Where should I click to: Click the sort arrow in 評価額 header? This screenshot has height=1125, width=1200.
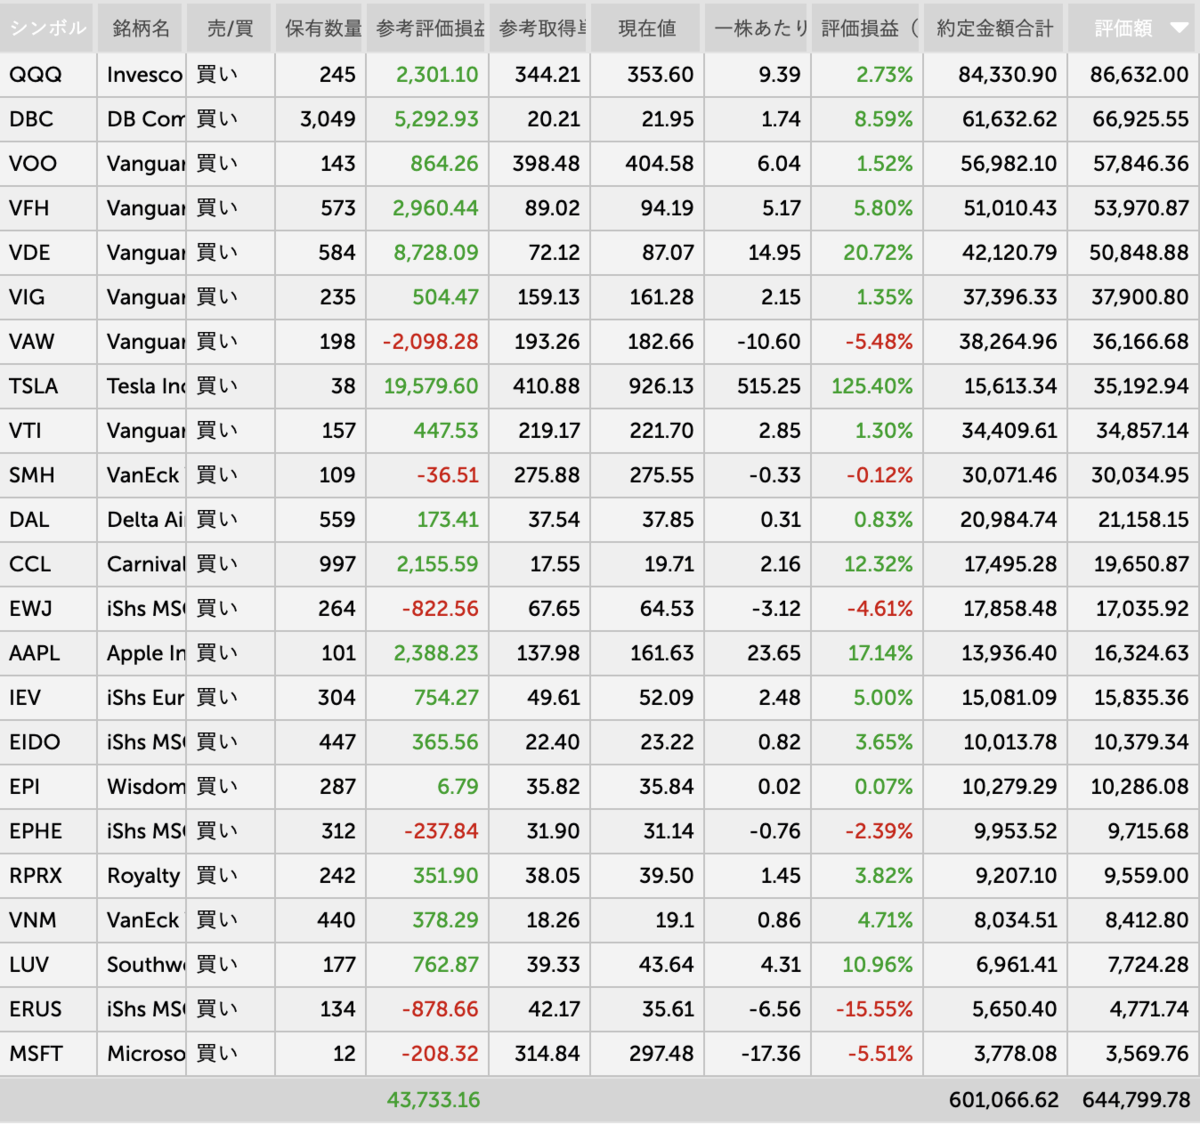1180,28
